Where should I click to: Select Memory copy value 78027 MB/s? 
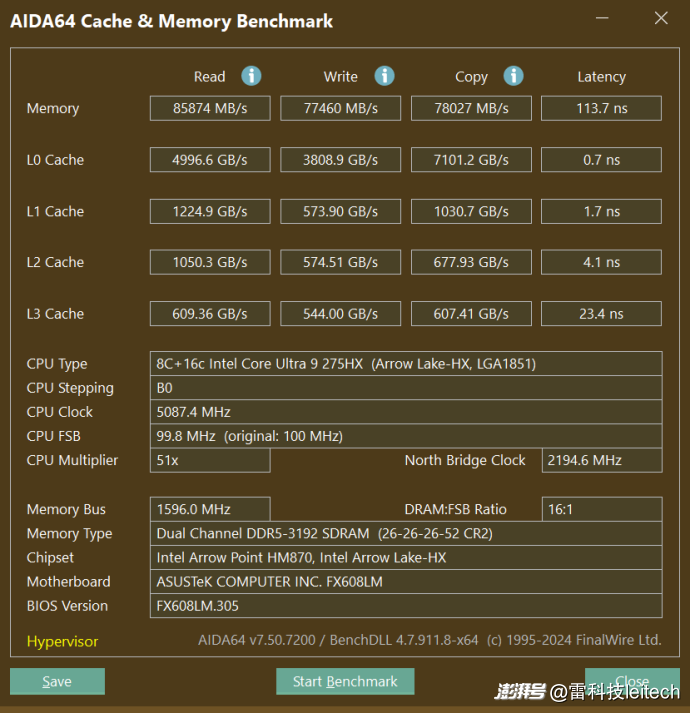[x=471, y=108]
